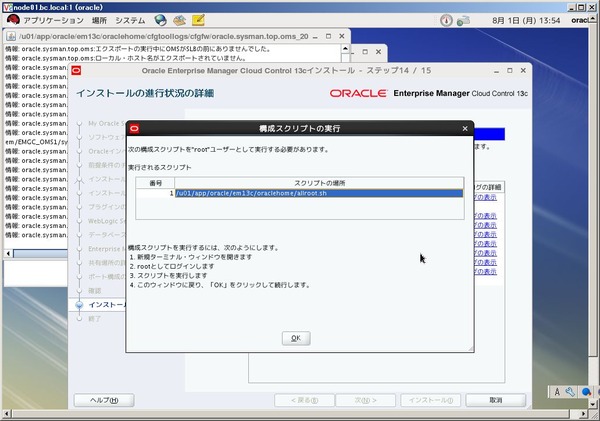Click OK in the configuration script dialog
Viewport: 600px width, 421px height.
(296, 338)
